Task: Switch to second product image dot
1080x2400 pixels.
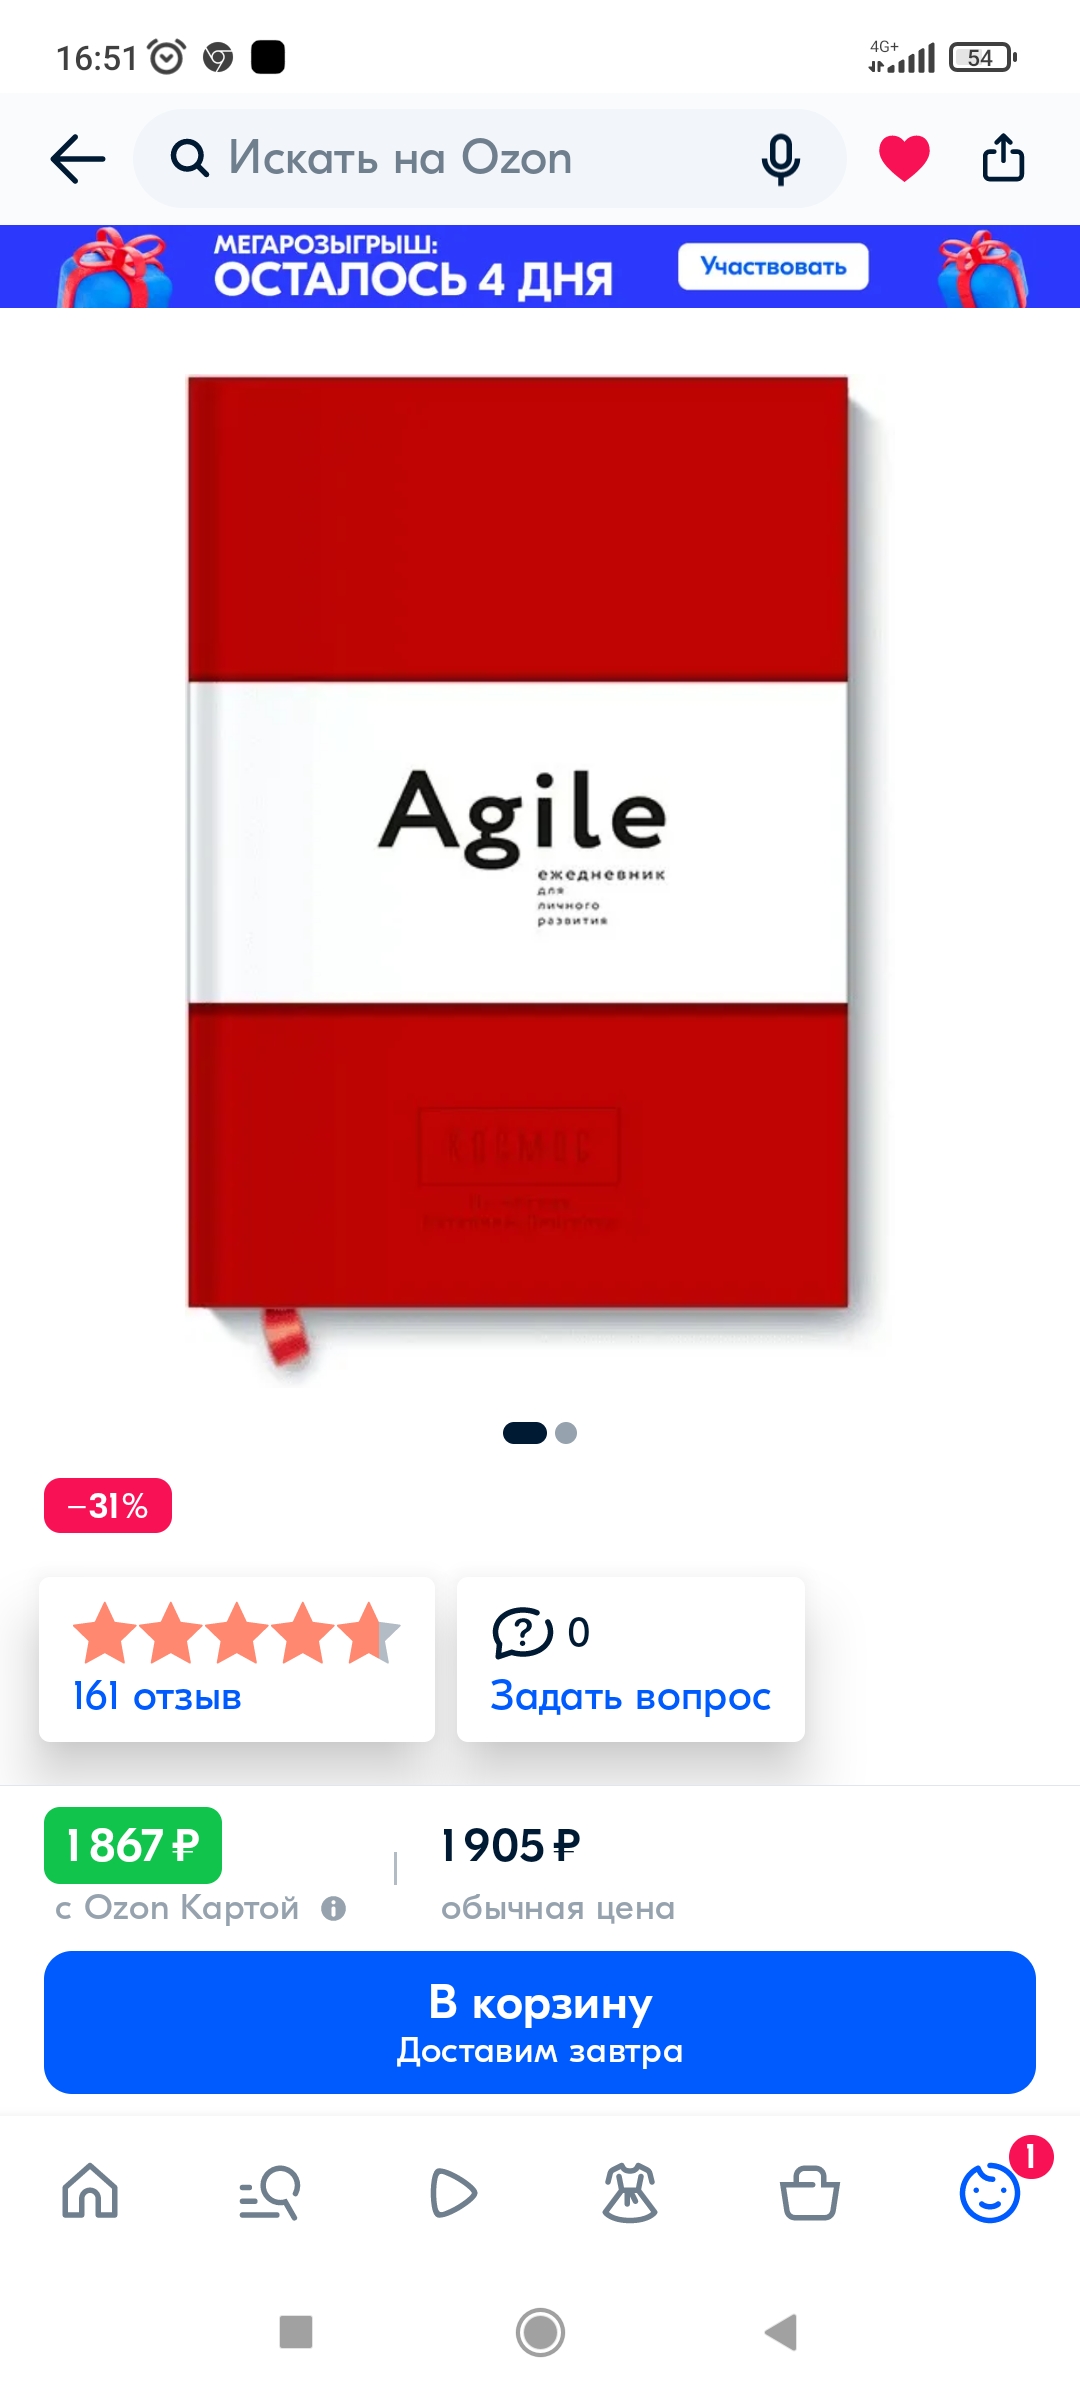Action: (566, 1433)
